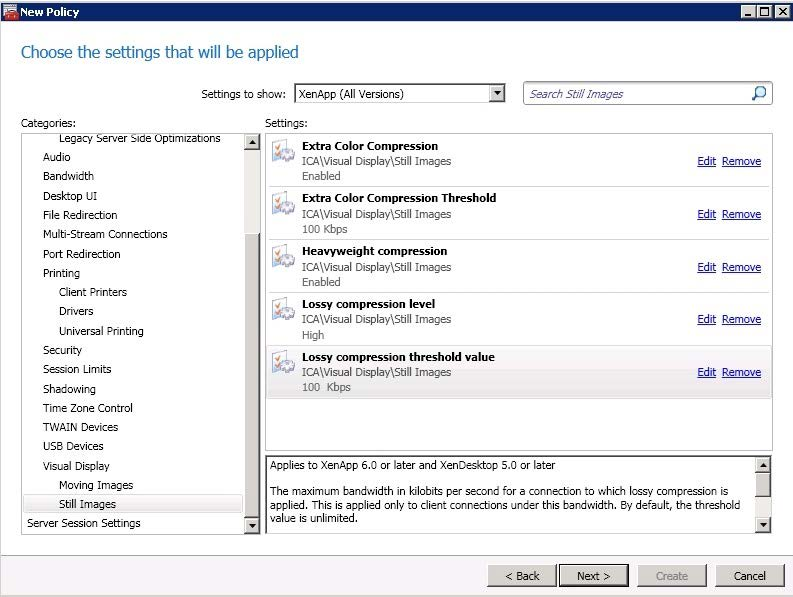The width and height of the screenshot is (793, 597).
Task: Remove Lossy compression threshold value
Action: tap(741, 372)
